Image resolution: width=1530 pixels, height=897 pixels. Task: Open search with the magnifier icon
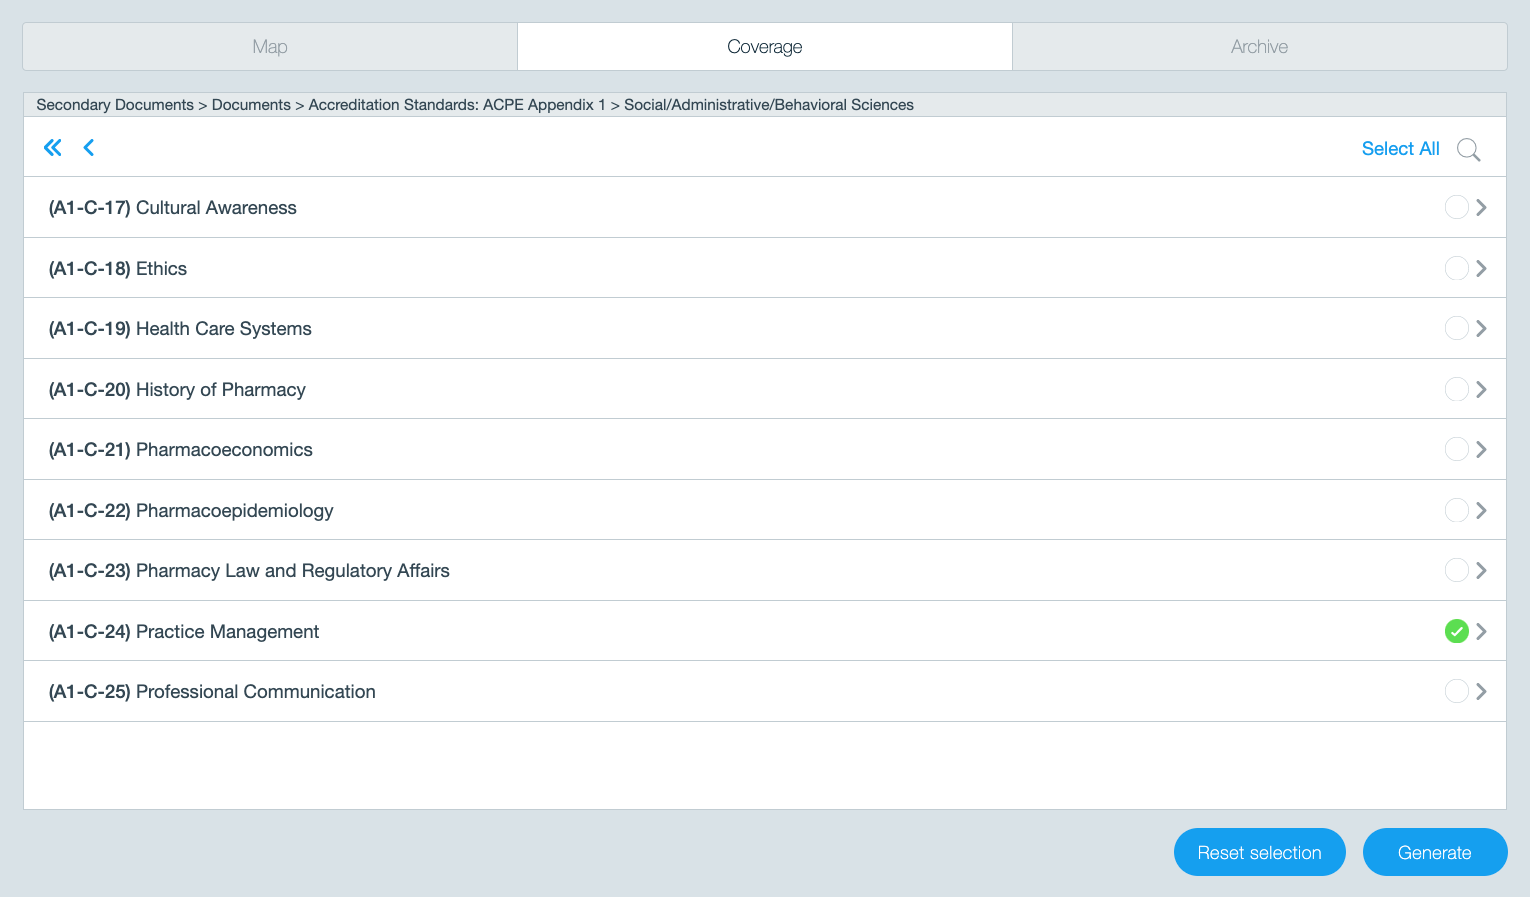pyautogui.click(x=1468, y=149)
